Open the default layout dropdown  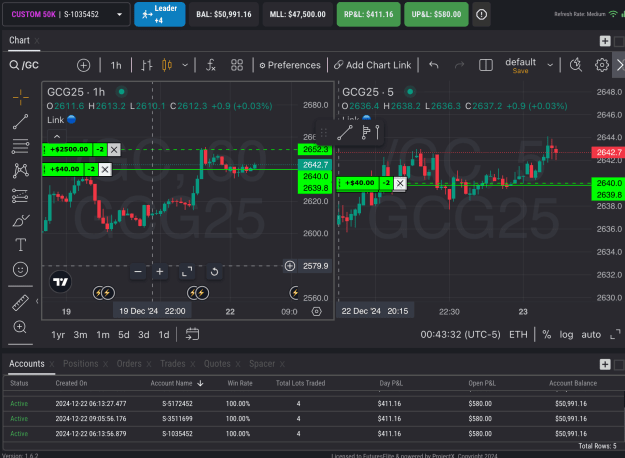550,65
